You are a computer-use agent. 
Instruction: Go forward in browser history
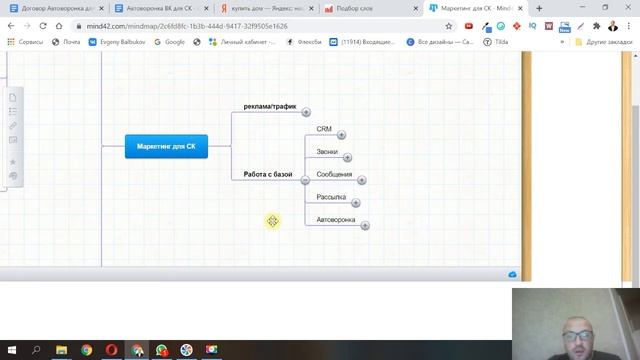point(27,26)
